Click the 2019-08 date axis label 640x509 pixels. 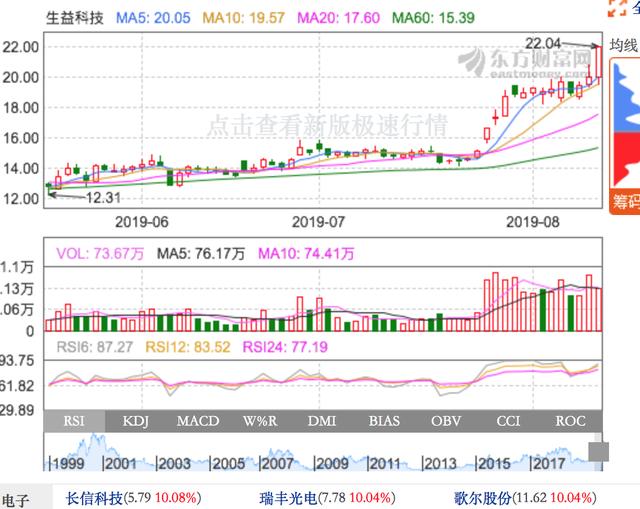tap(533, 222)
